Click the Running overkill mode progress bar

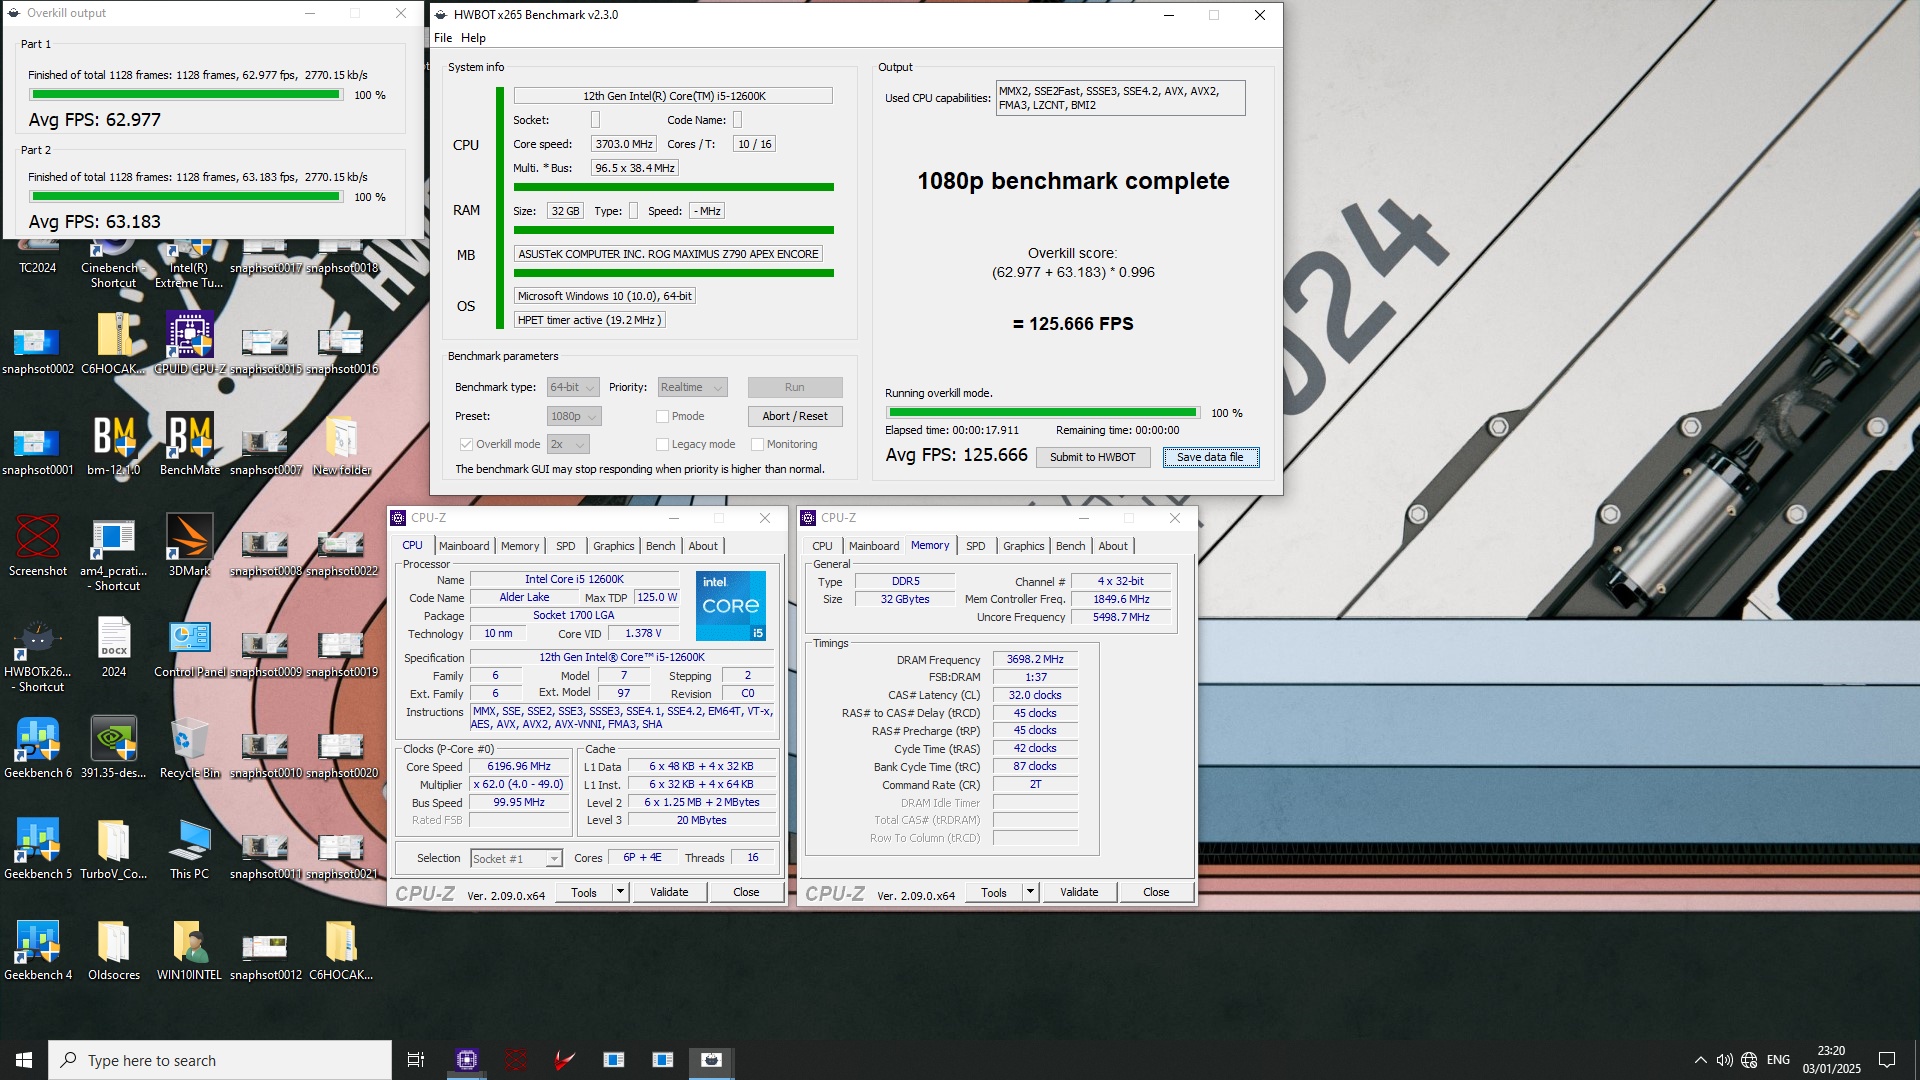1043,412
